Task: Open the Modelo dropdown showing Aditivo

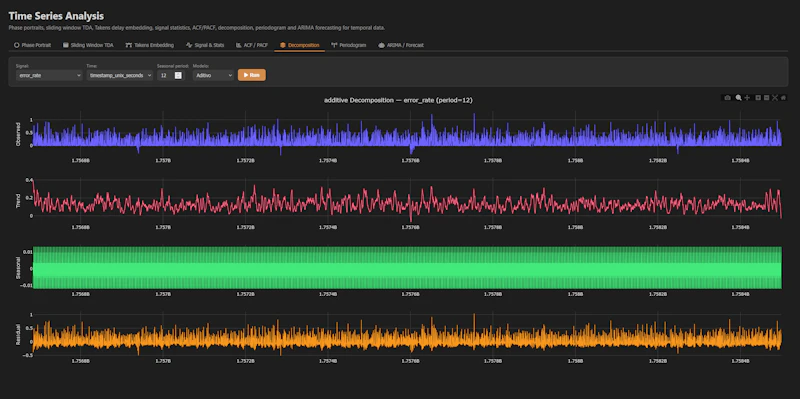Action: coord(213,75)
